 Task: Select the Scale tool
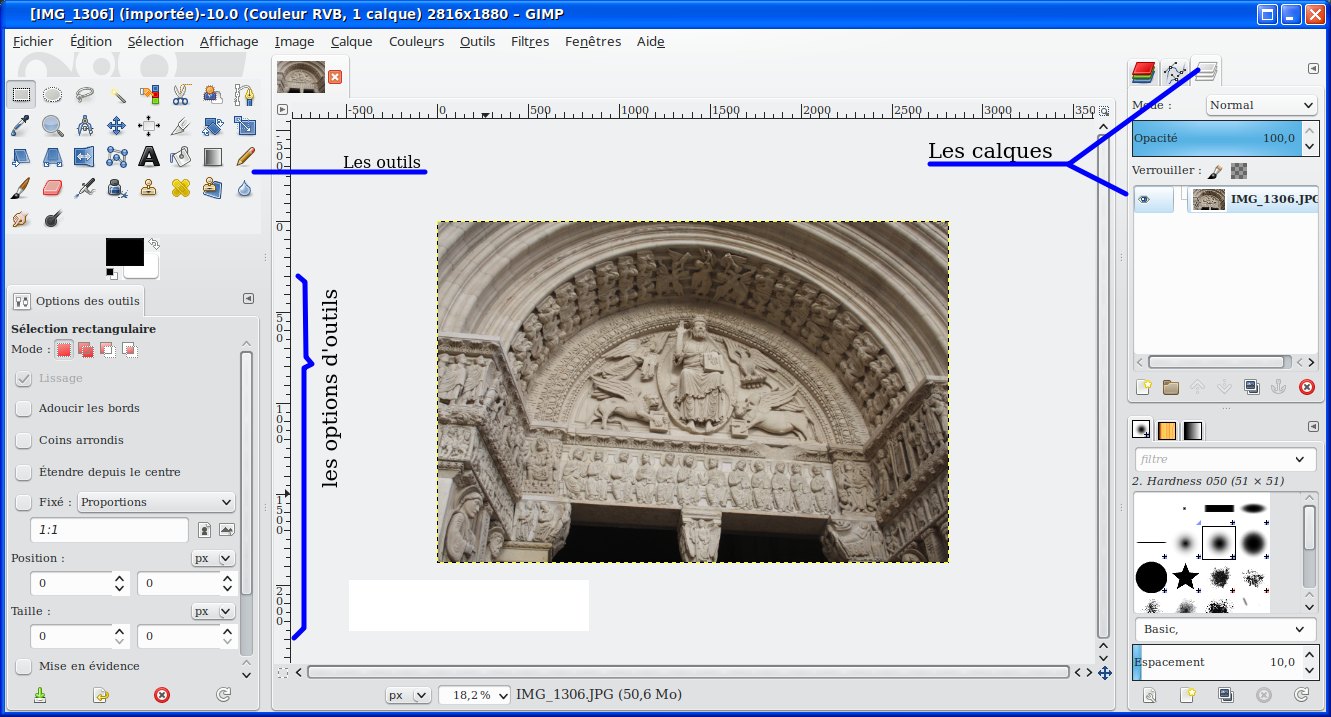tap(244, 126)
